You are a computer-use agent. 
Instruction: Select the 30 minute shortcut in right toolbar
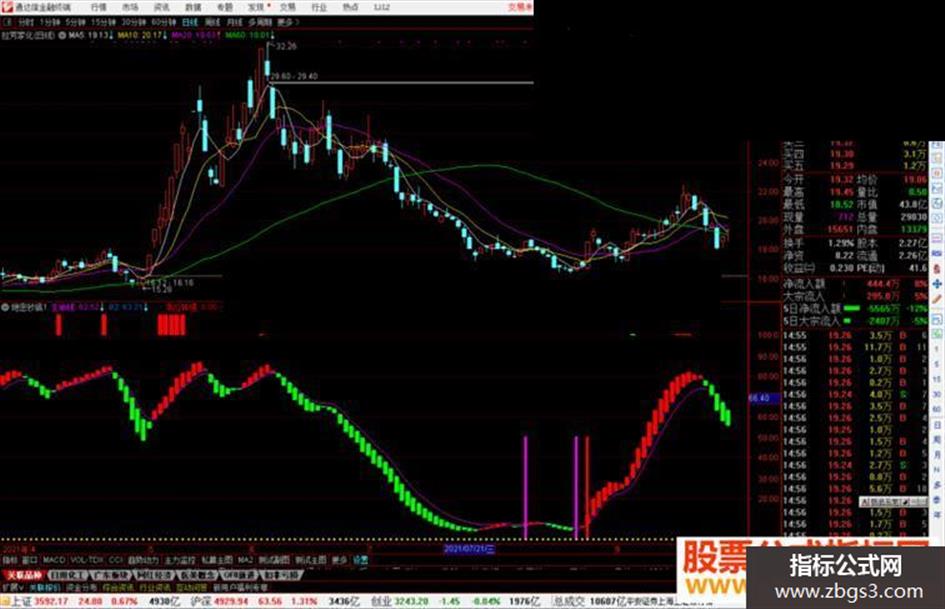(937, 394)
